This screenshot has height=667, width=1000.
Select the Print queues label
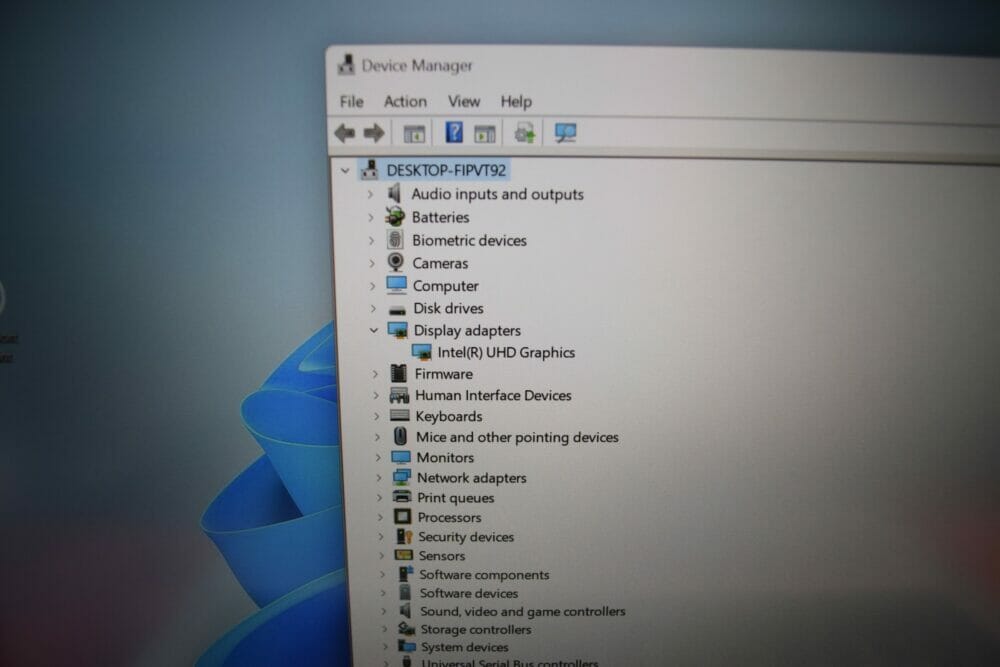(455, 497)
